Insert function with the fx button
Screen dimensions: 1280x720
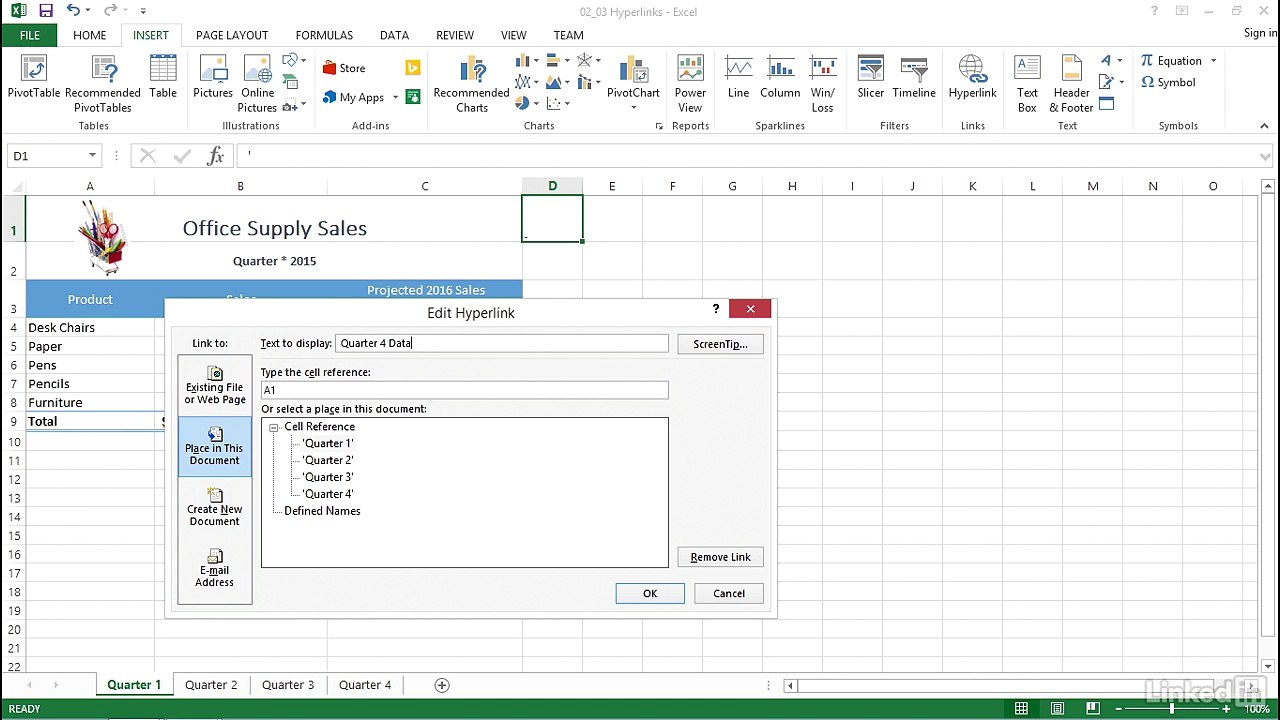click(215, 156)
